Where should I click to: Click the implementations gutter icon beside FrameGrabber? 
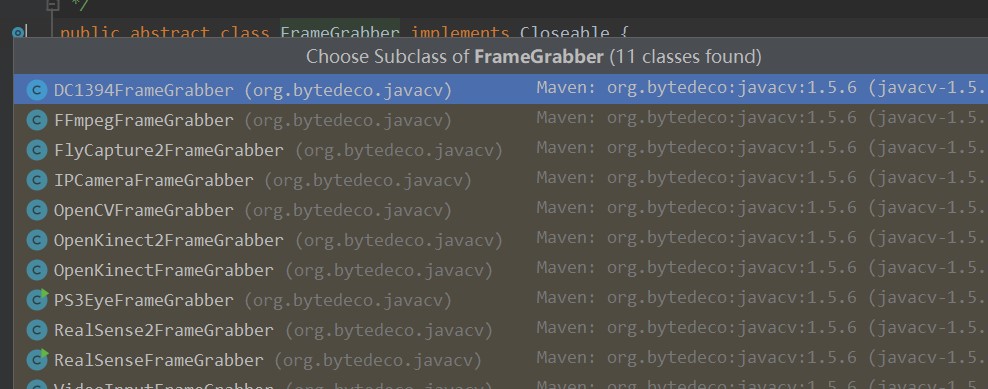(19, 32)
